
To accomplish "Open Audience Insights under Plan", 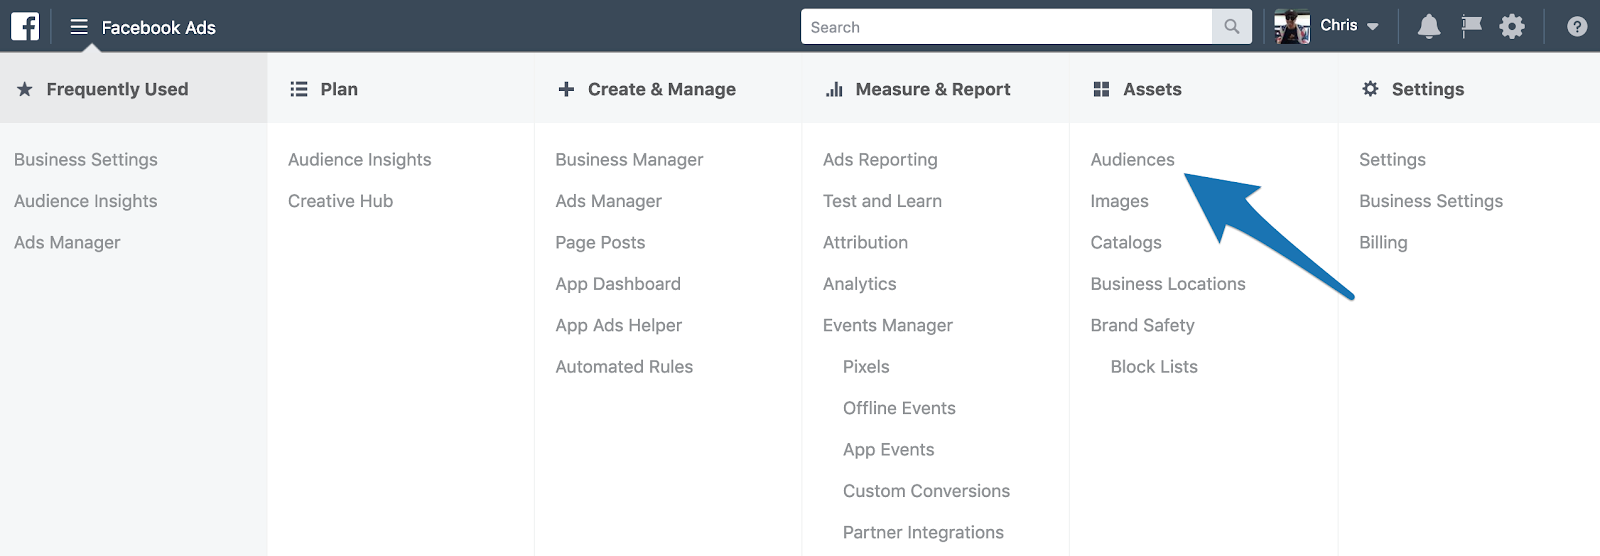I will [360, 160].
